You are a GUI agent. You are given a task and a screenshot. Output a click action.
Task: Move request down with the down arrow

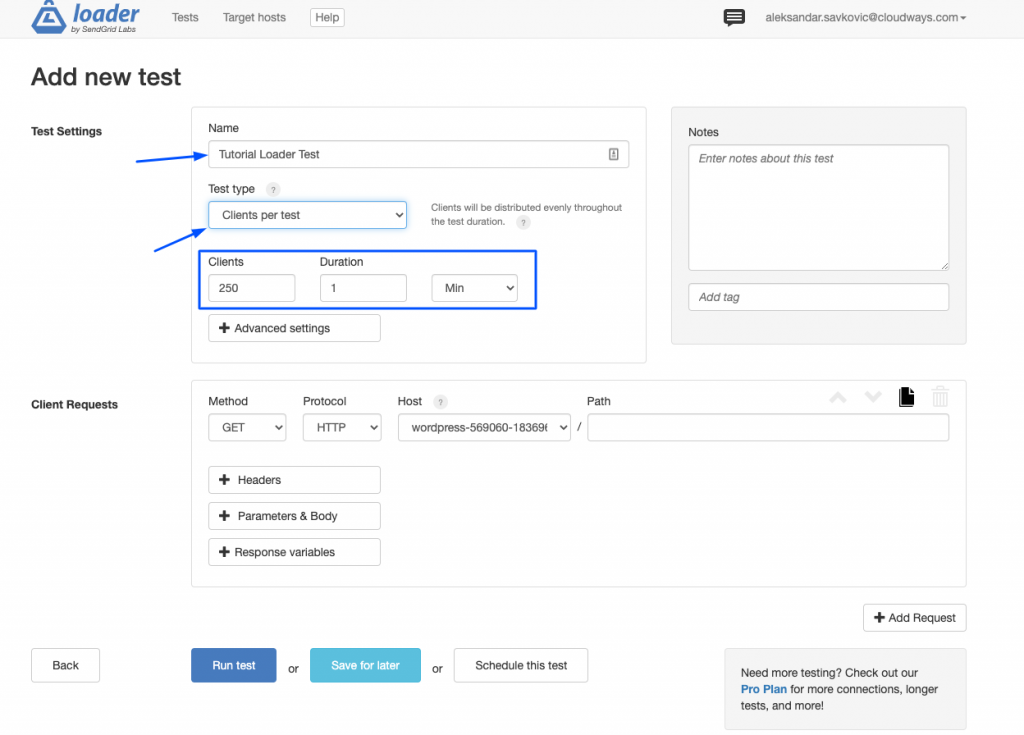(873, 398)
